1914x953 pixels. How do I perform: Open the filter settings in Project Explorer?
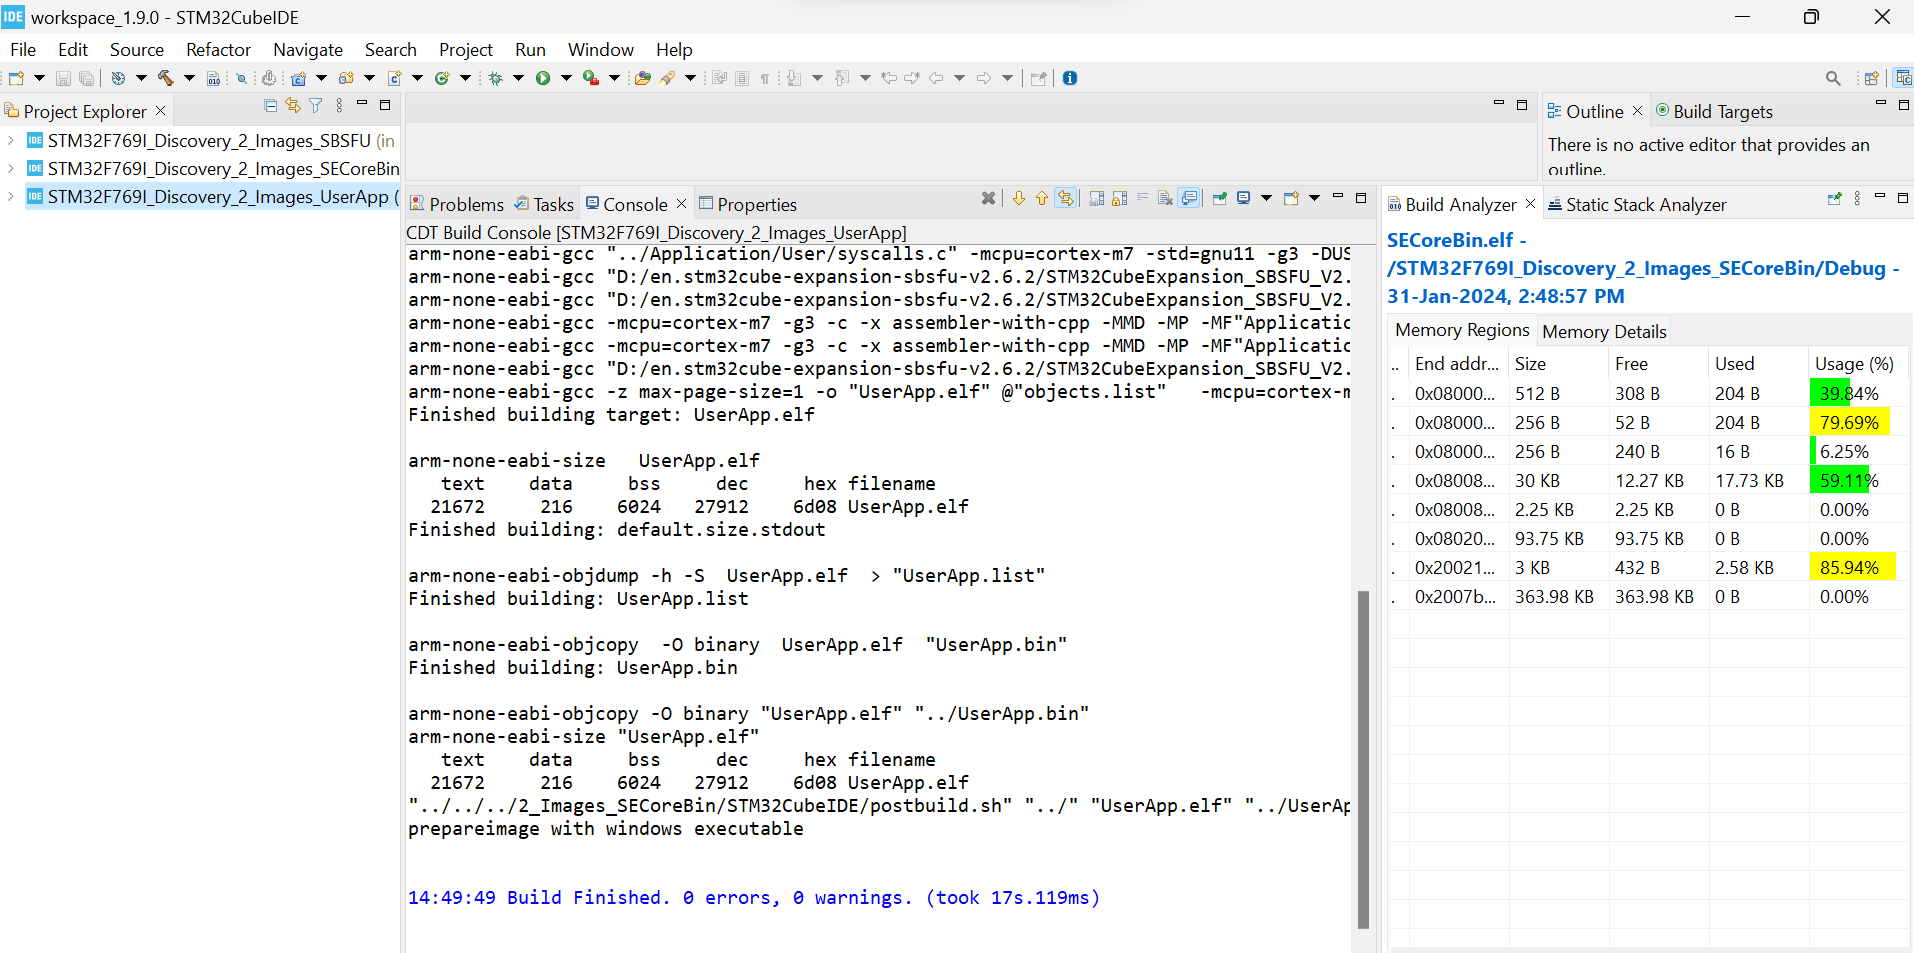coord(316,106)
